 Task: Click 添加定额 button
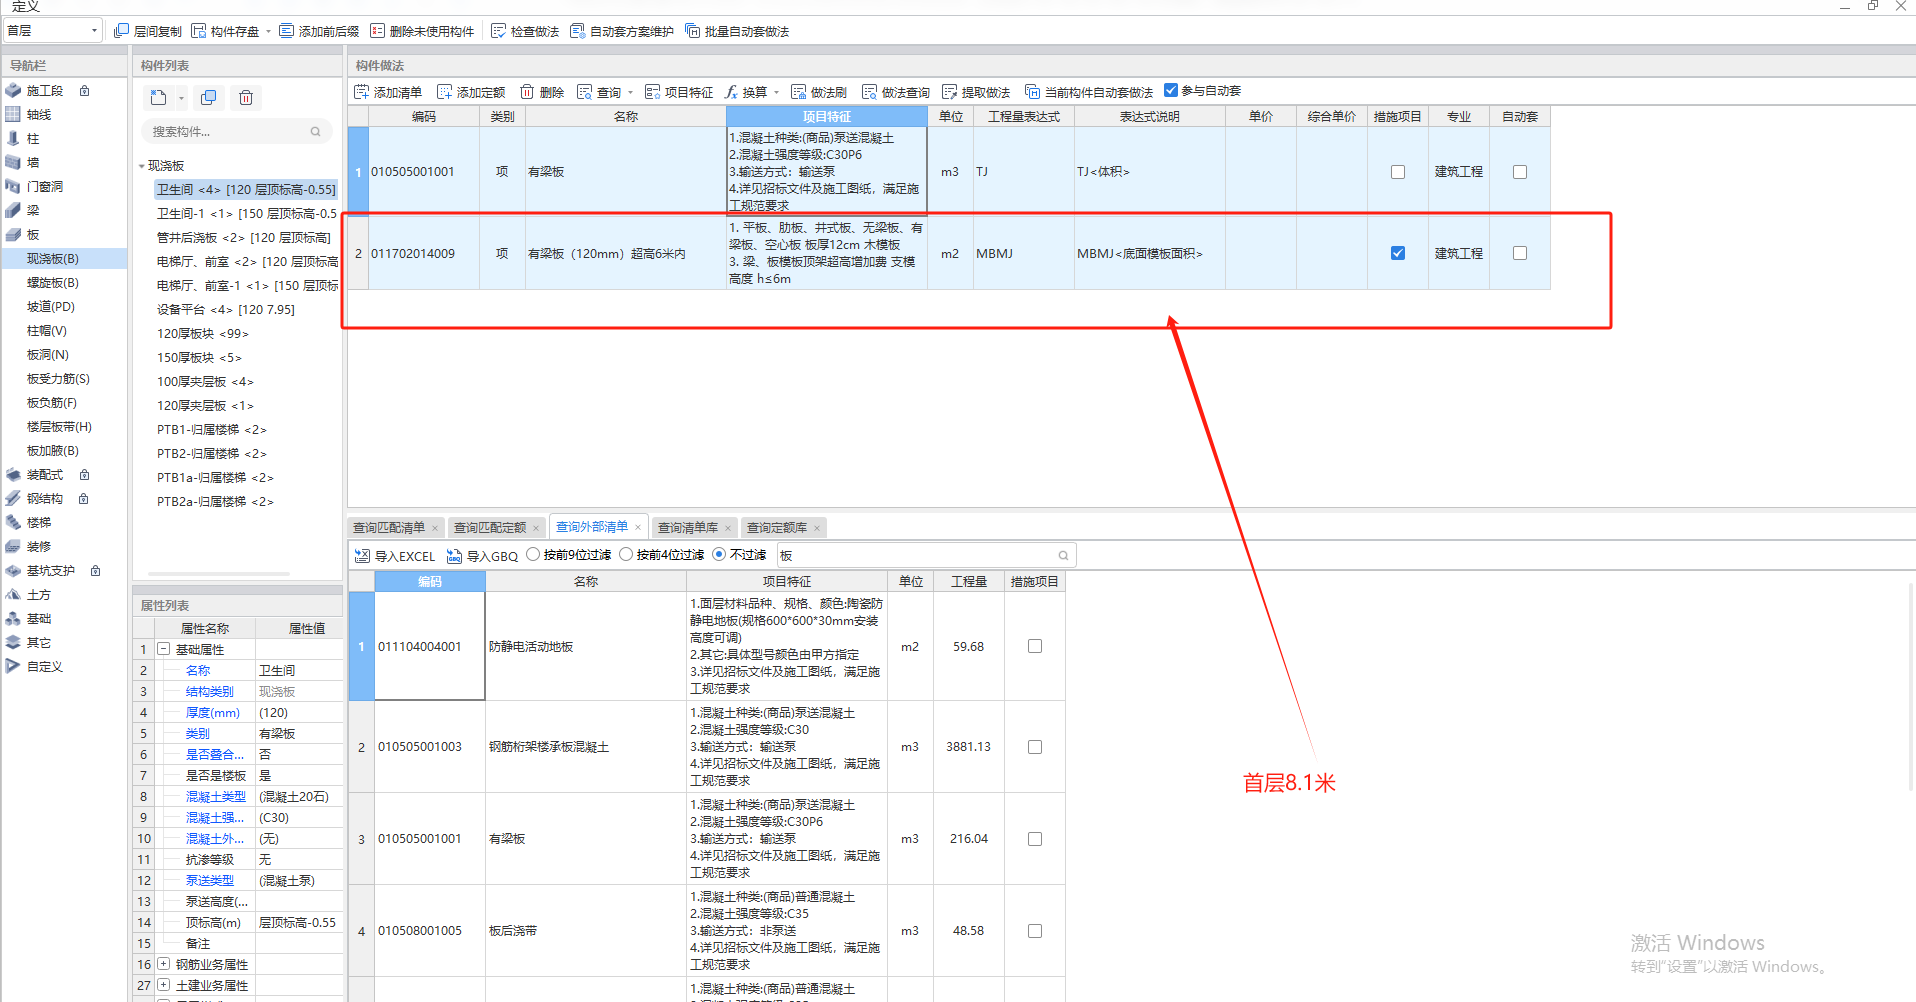pos(471,92)
